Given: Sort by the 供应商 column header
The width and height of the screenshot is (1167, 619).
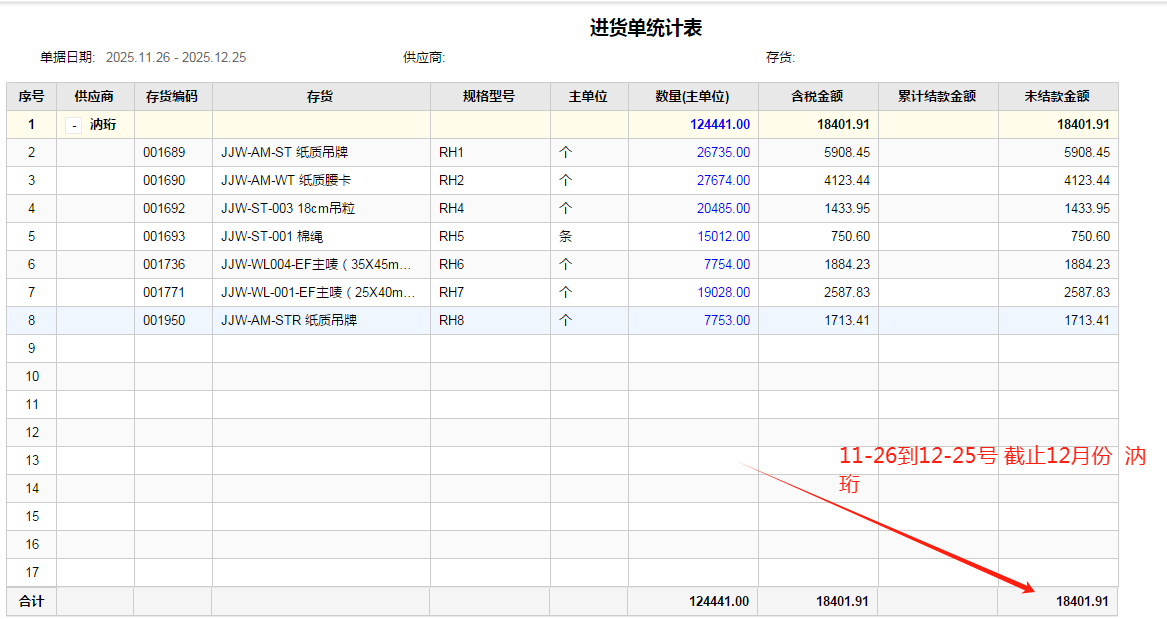Looking at the screenshot, I should (94, 97).
